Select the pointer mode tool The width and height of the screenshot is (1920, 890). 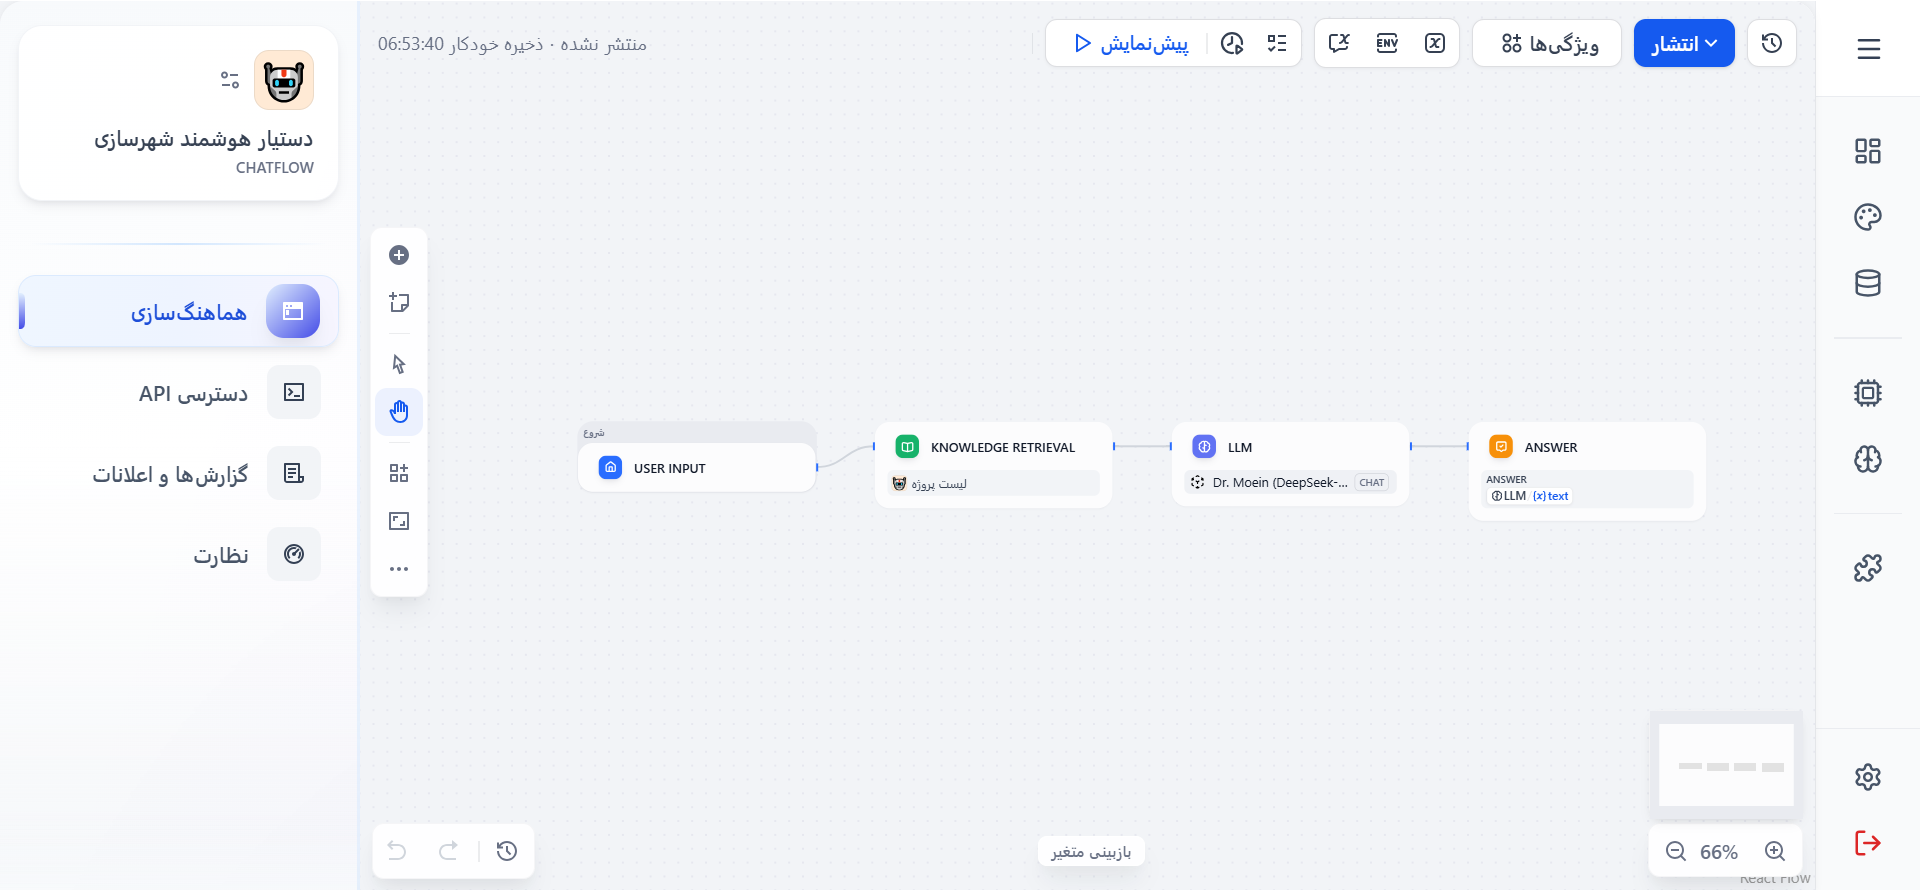399,364
